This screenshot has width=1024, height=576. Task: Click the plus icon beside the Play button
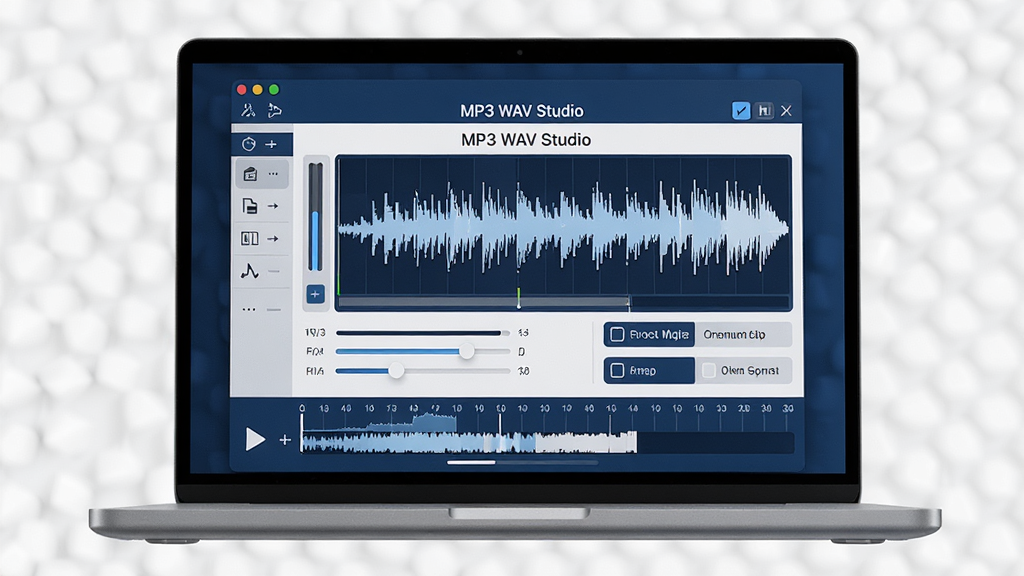coord(285,440)
